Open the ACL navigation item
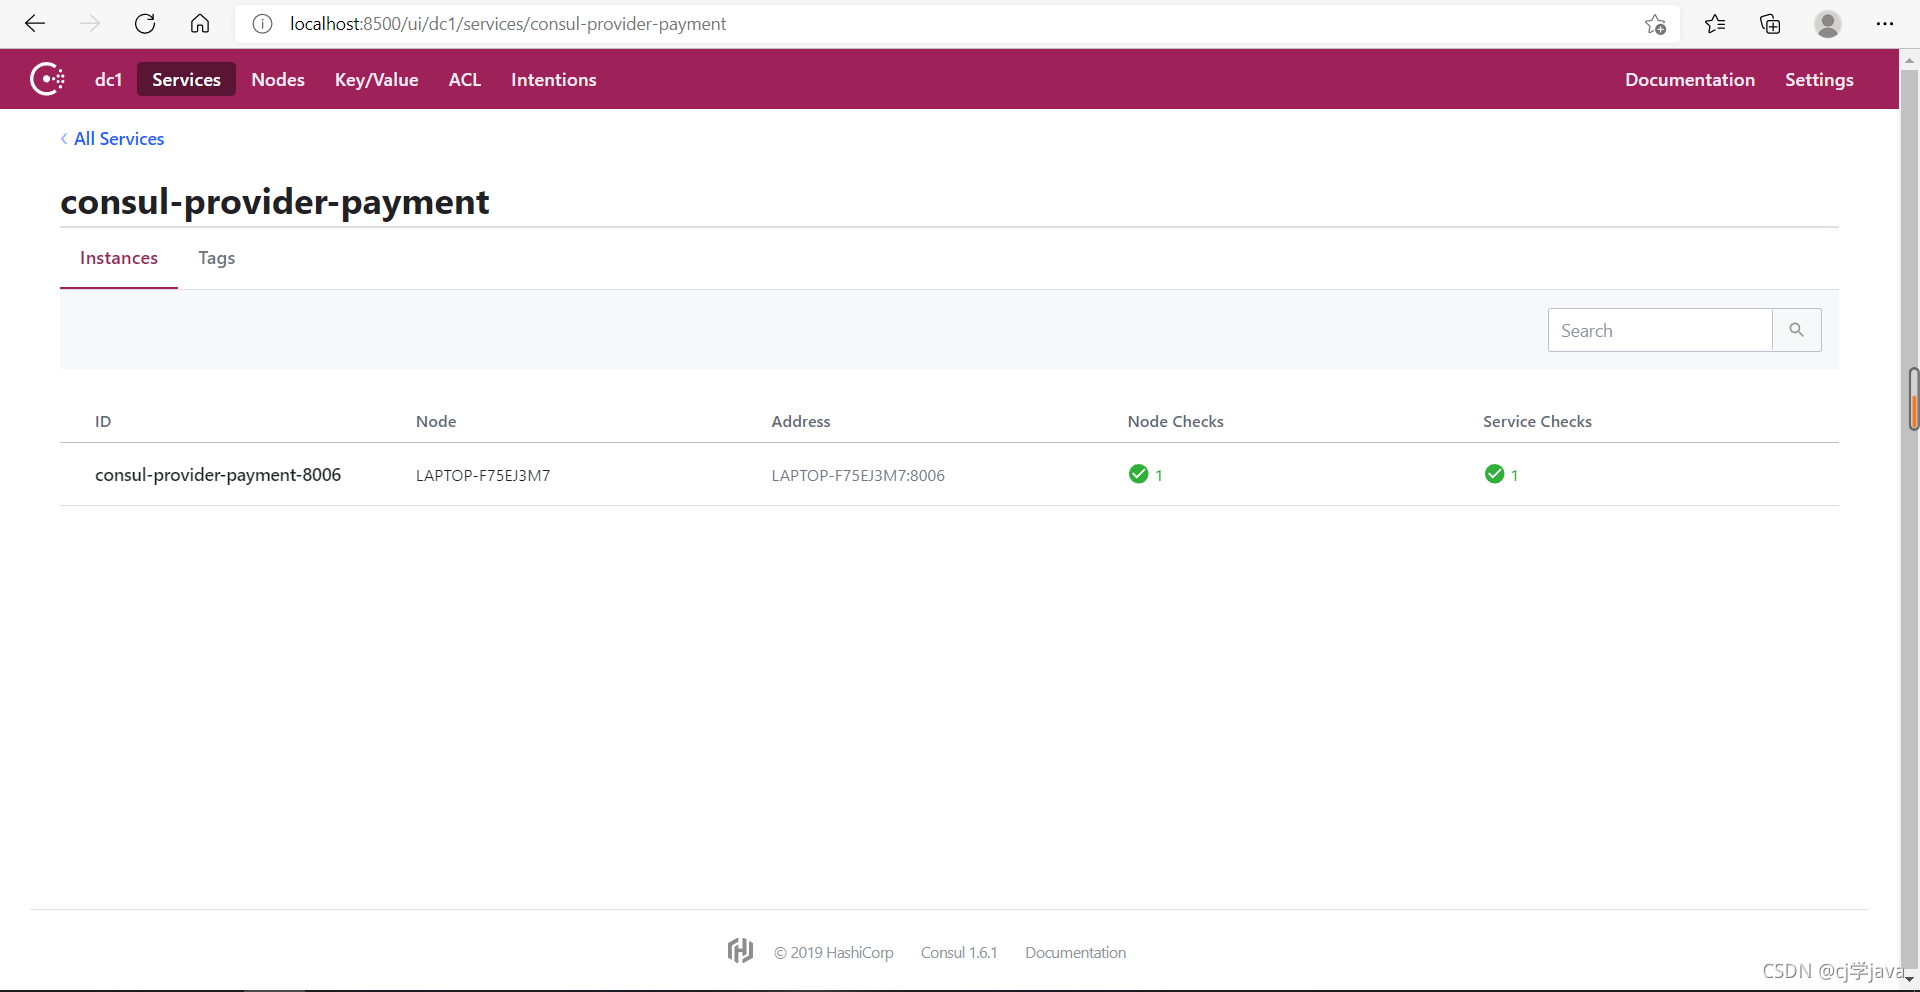Viewport: 1920px width, 992px height. click(x=465, y=80)
